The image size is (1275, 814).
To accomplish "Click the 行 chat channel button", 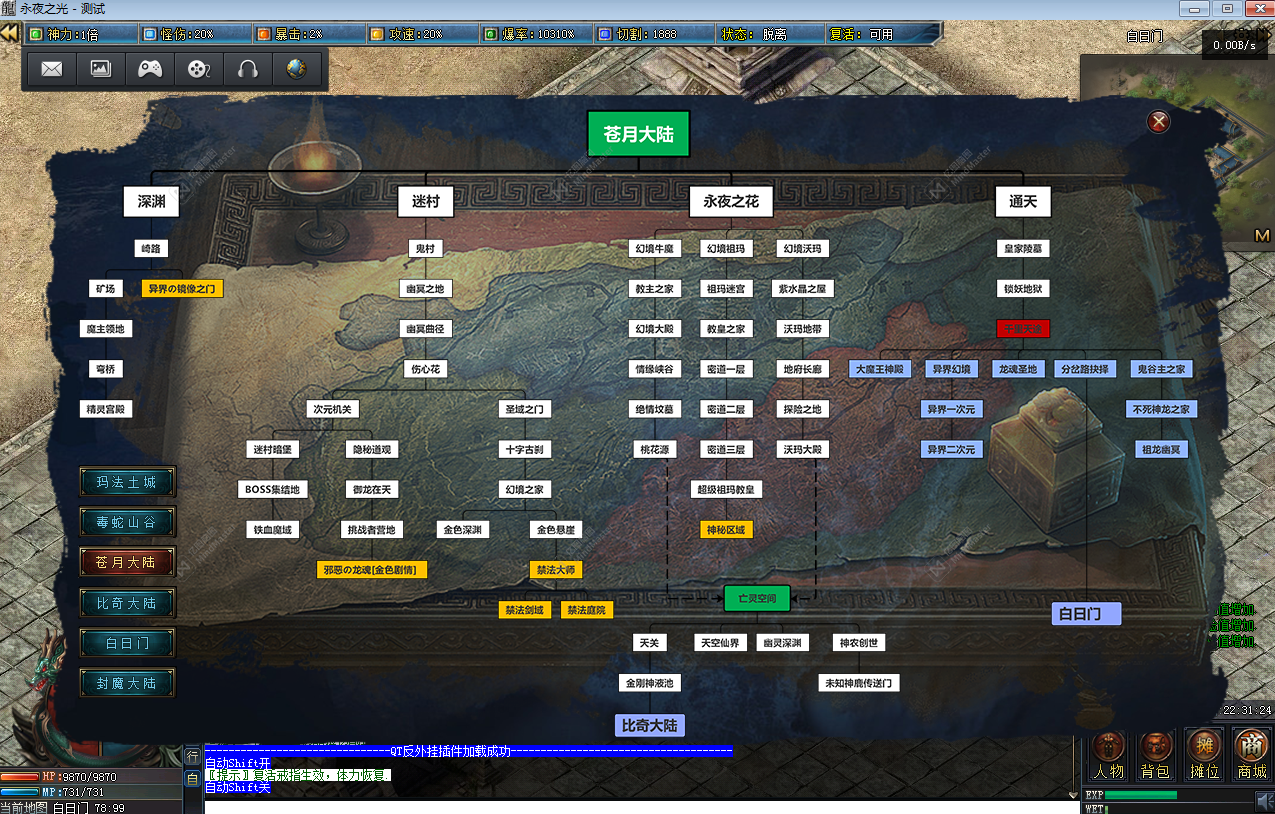I will coord(192,757).
